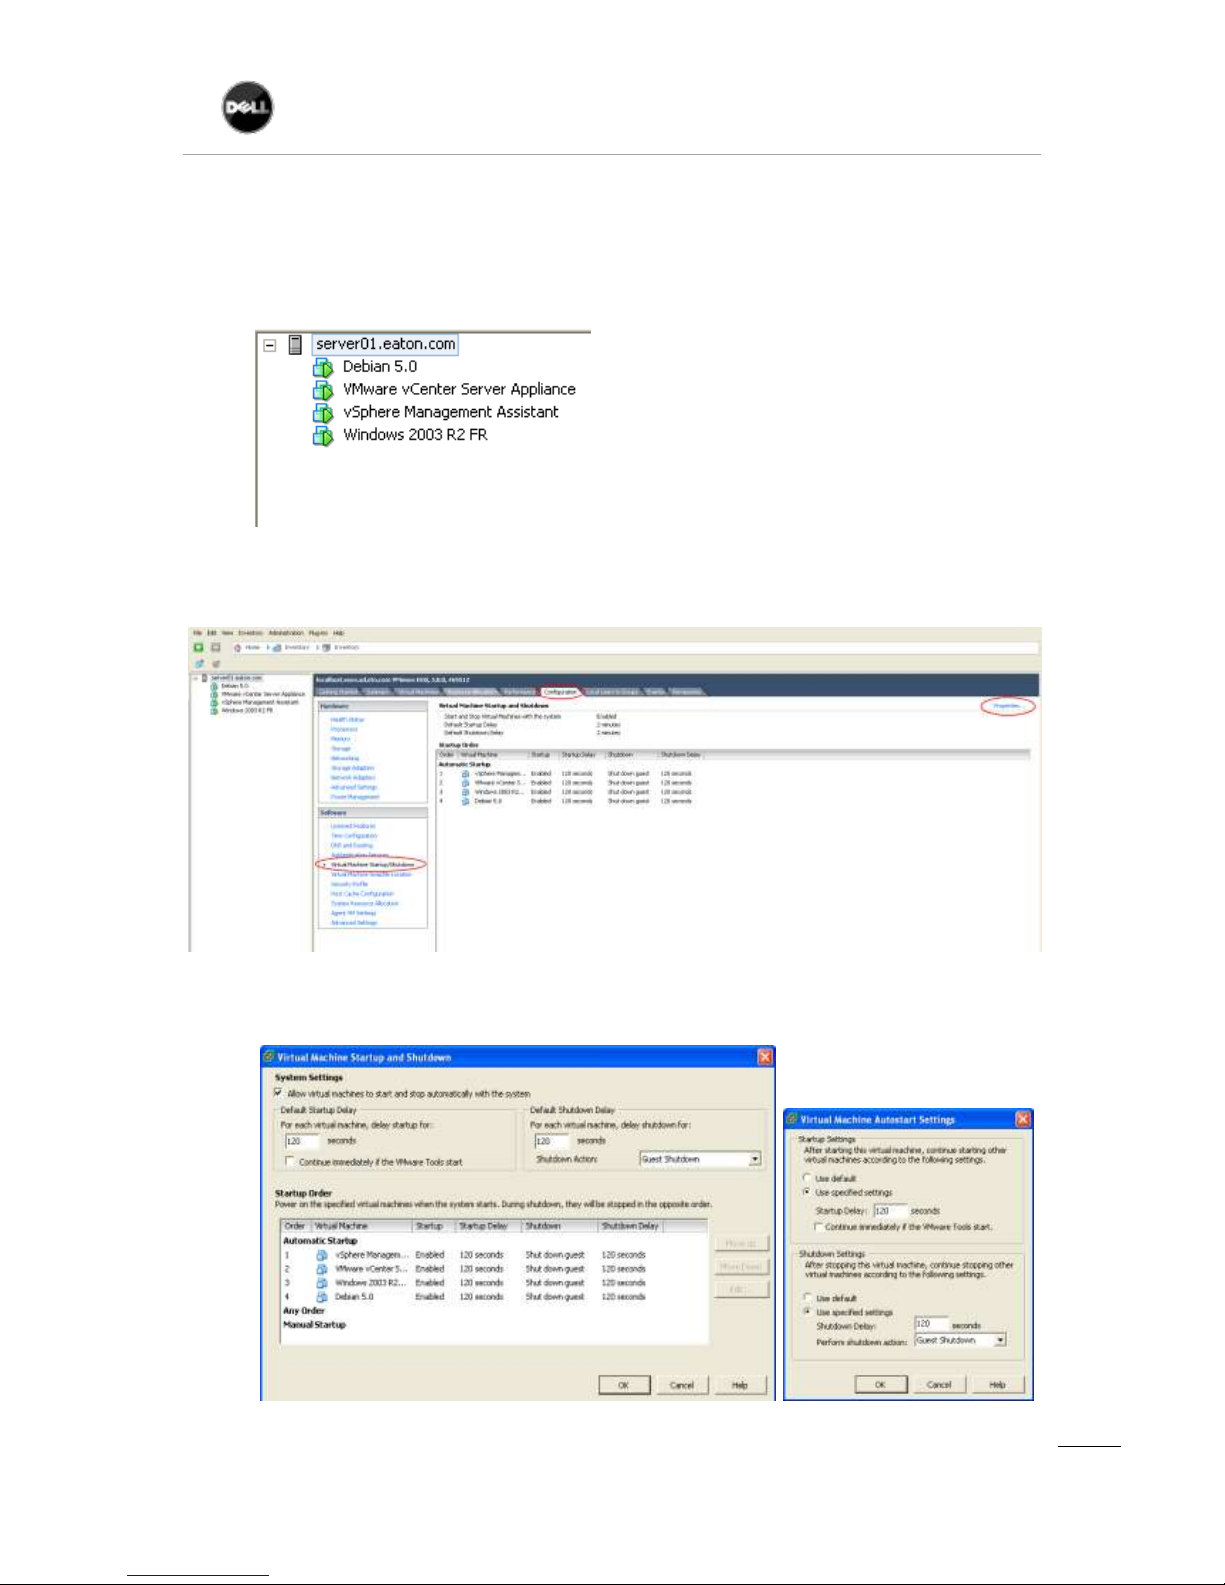
Task: Select vSphere Management Assistant tree label
Action: pos(451,412)
